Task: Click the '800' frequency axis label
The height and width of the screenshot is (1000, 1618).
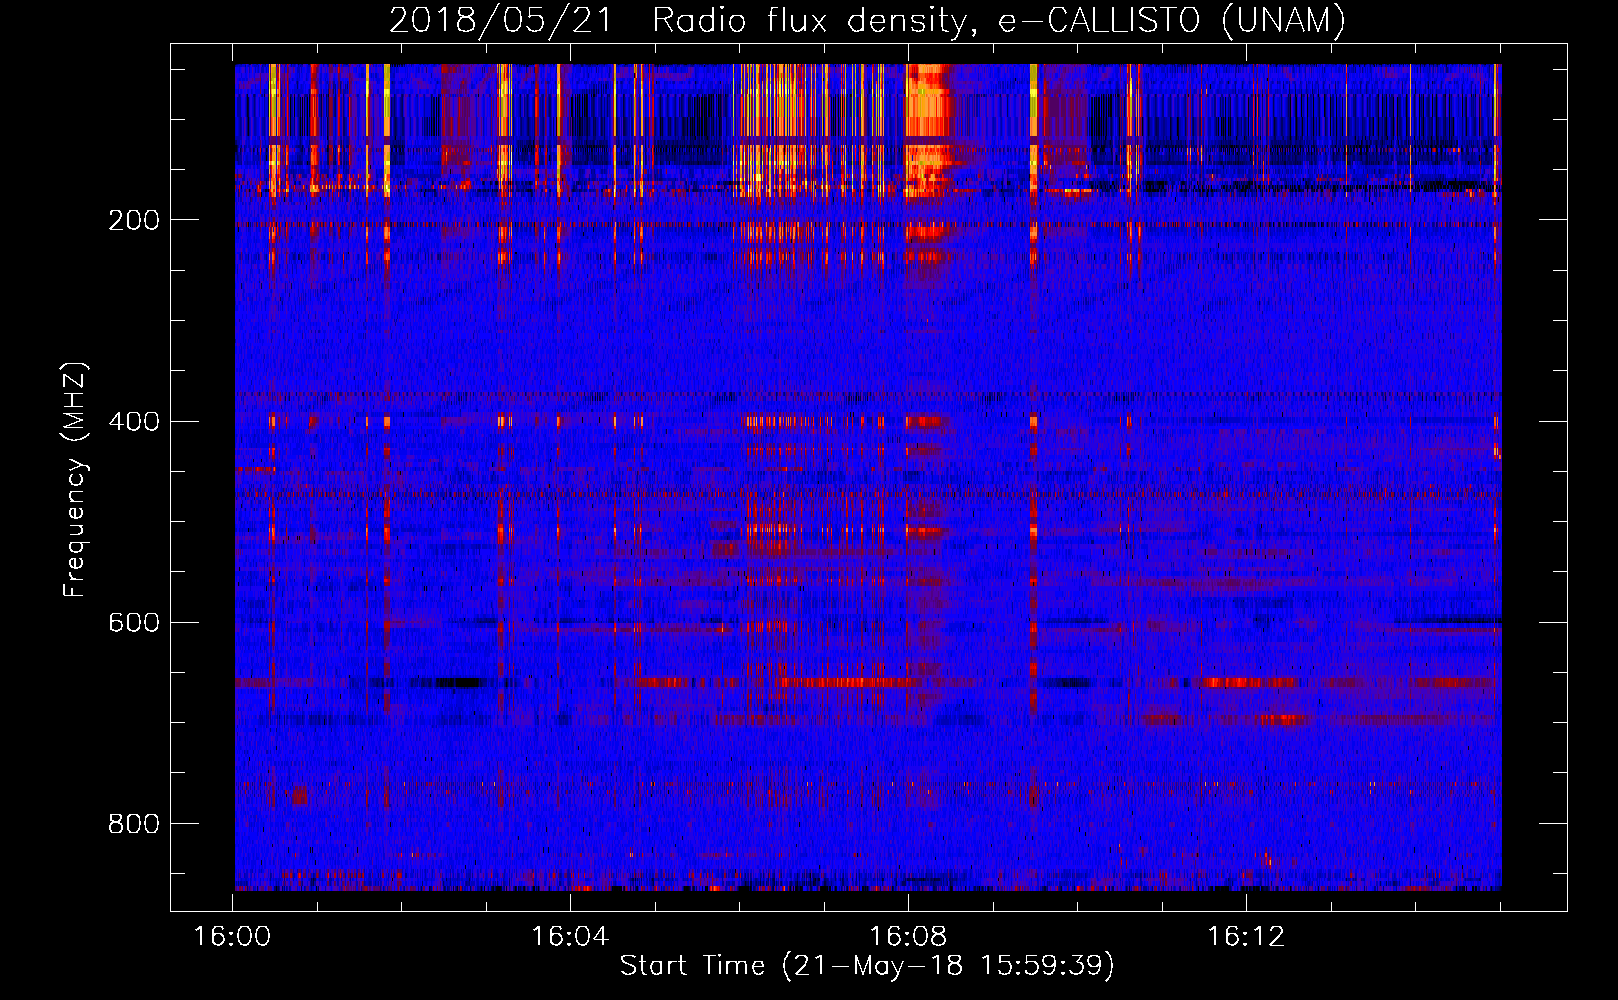Action: click(x=133, y=824)
